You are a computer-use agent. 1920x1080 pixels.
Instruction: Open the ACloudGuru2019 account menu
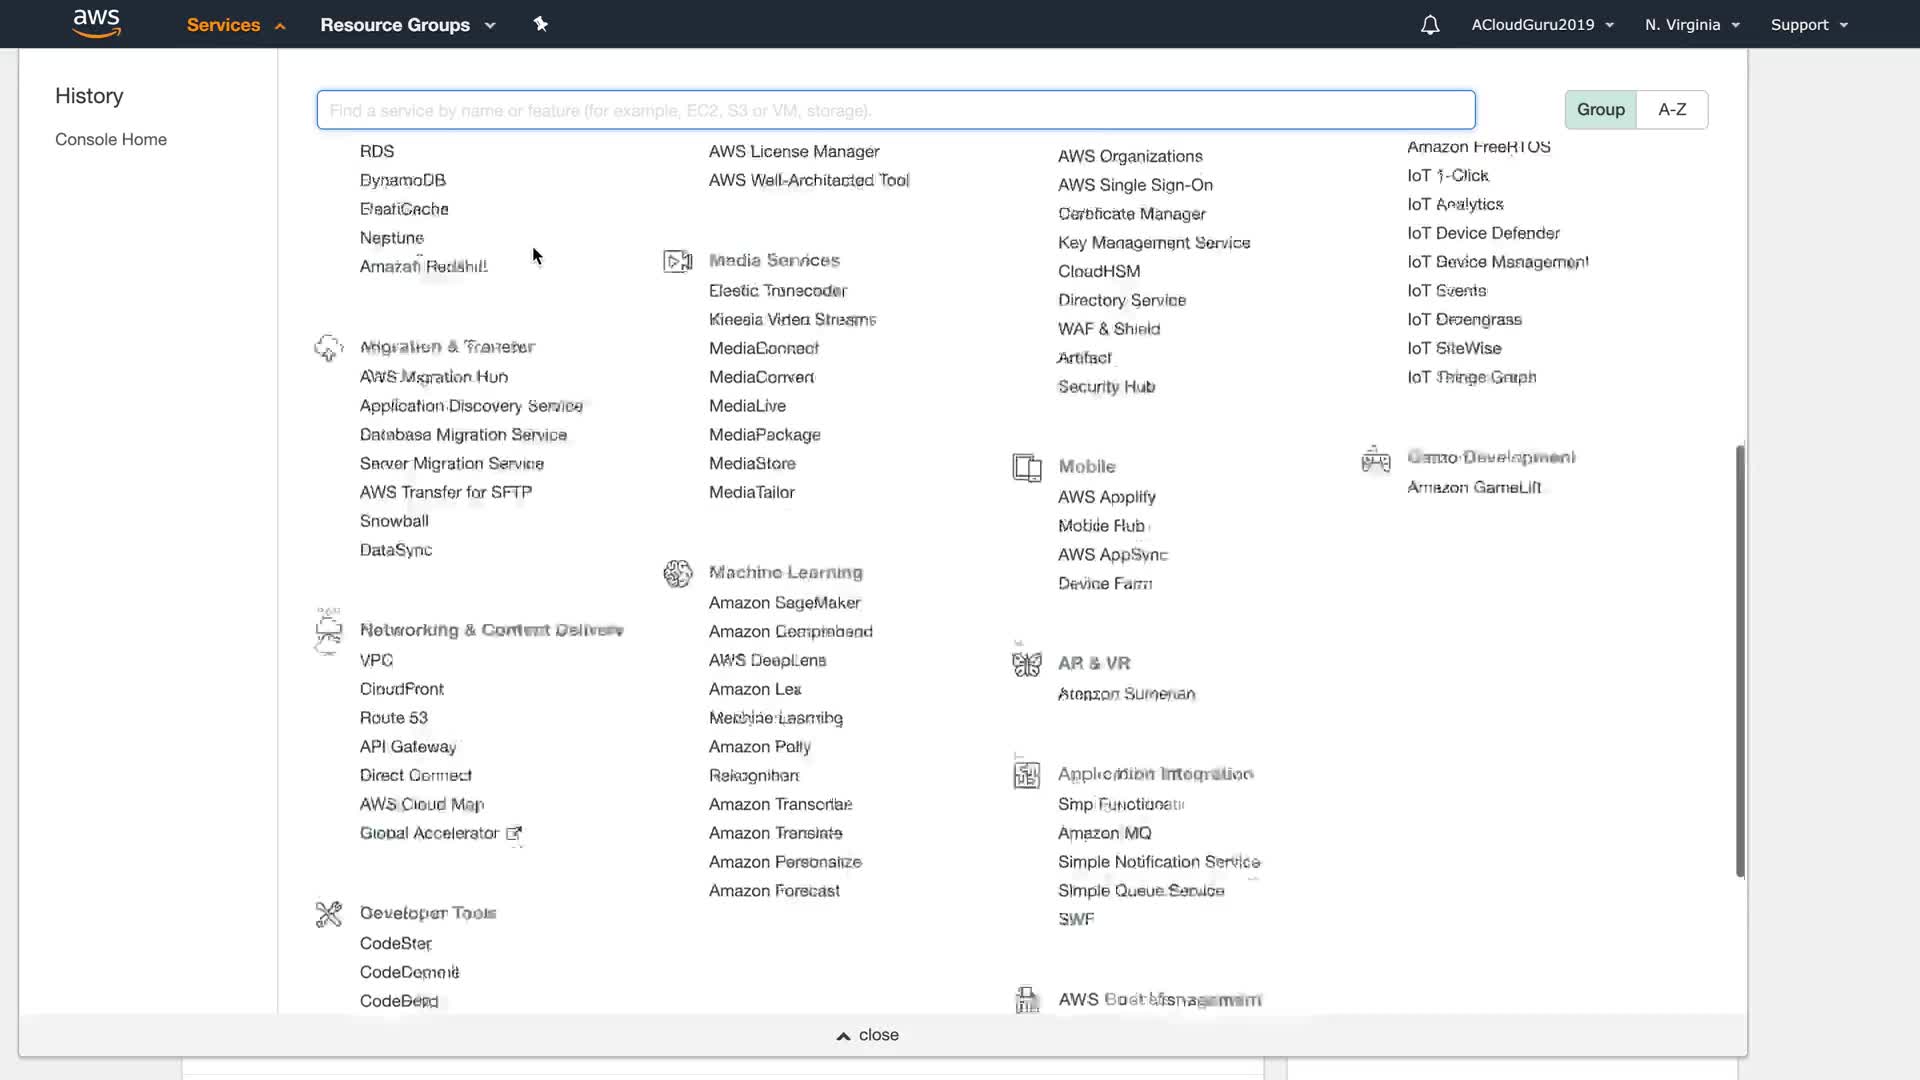point(1542,25)
